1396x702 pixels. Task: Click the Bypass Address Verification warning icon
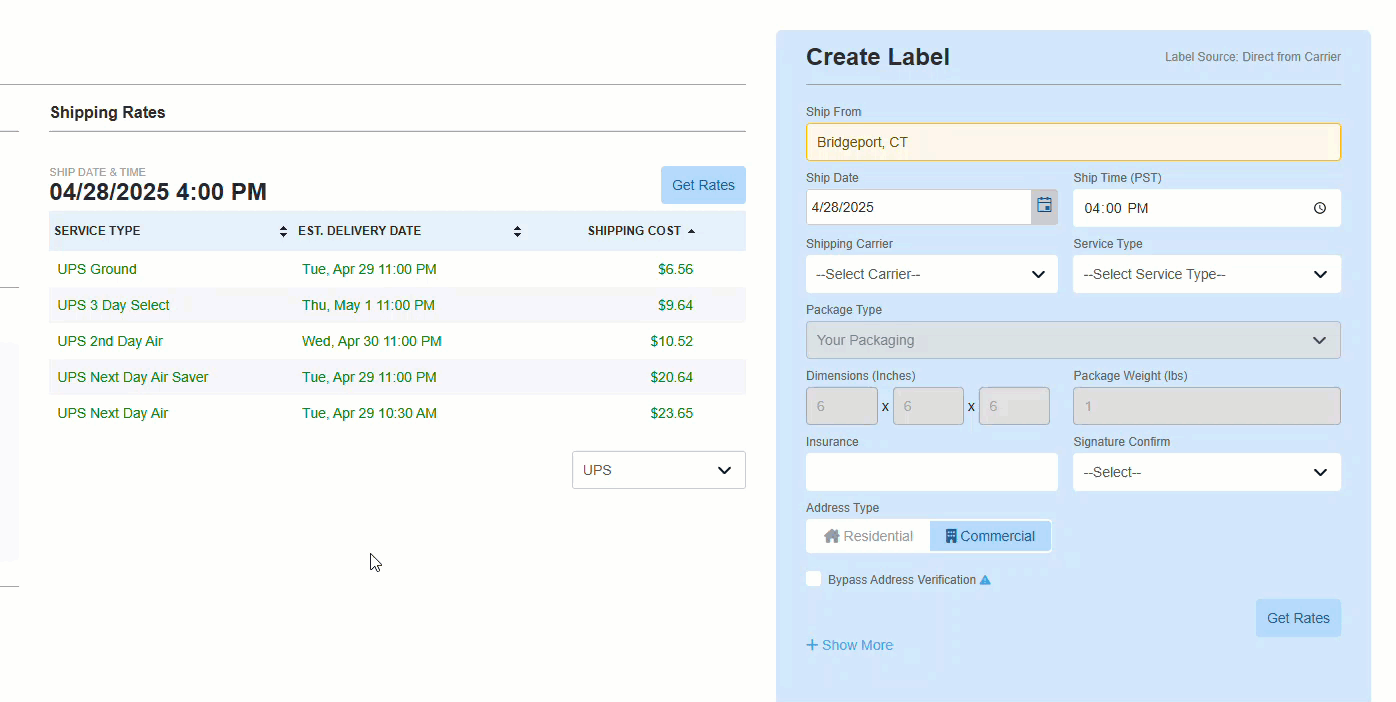985,580
